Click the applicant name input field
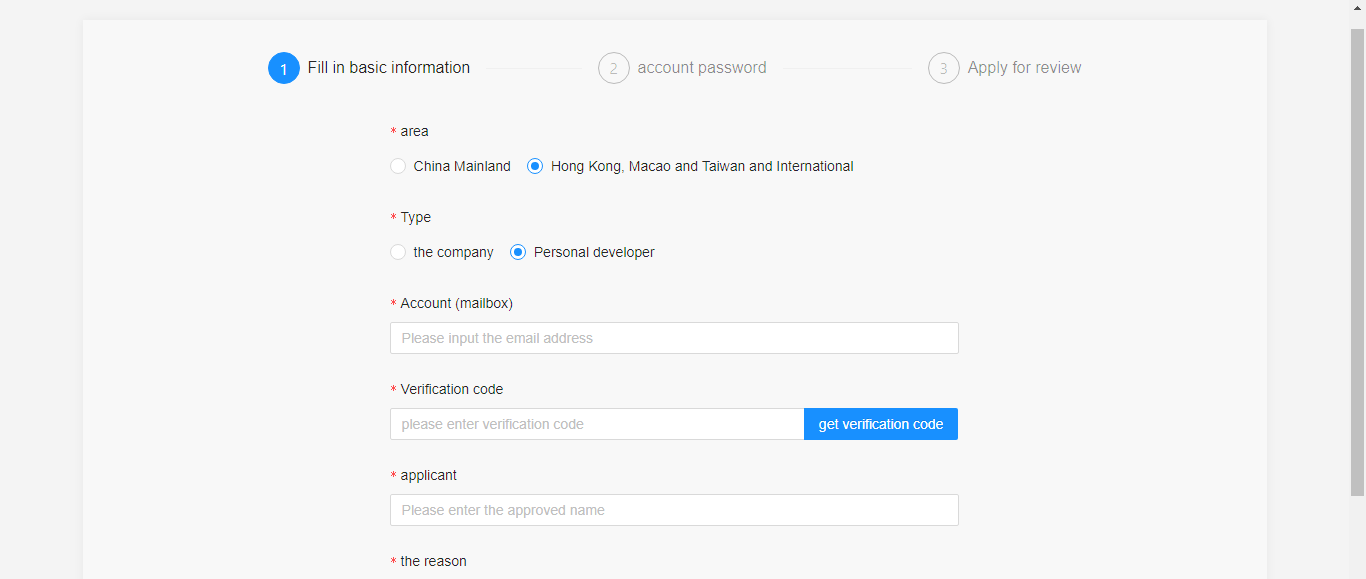 (x=674, y=510)
